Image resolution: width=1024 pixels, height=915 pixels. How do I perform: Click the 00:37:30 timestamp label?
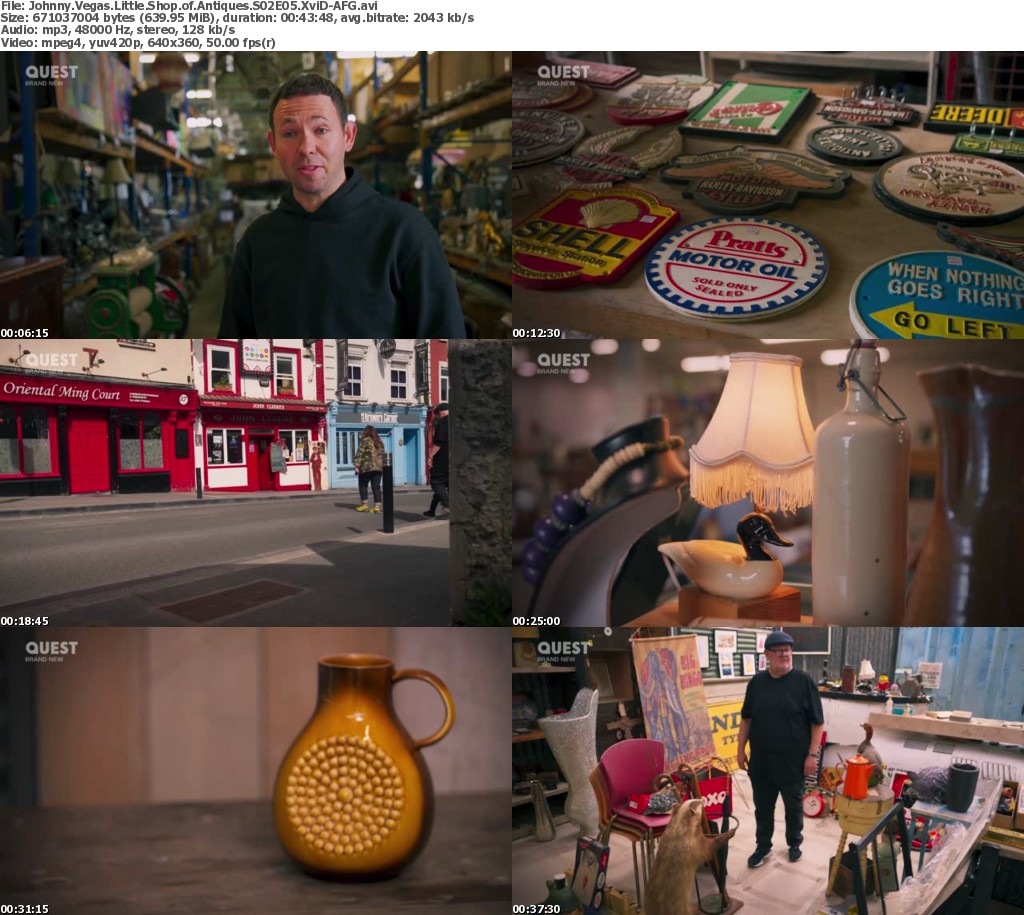click(x=536, y=908)
